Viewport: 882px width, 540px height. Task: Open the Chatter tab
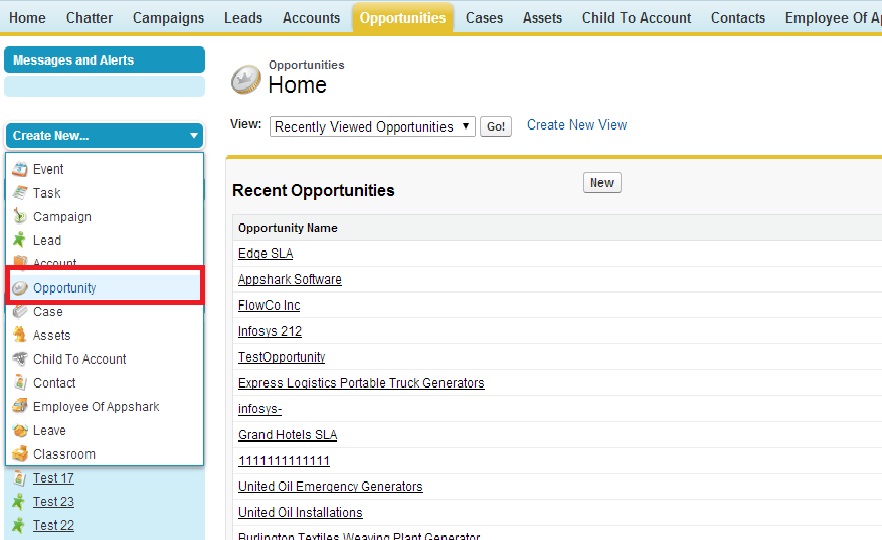[89, 18]
